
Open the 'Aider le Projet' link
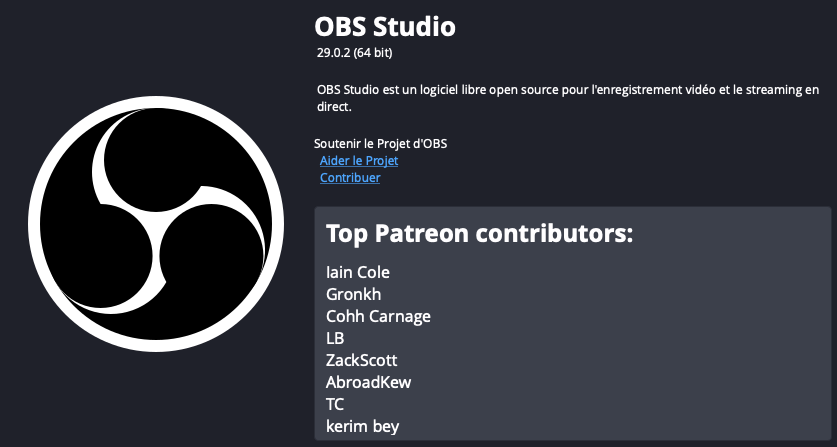359,161
